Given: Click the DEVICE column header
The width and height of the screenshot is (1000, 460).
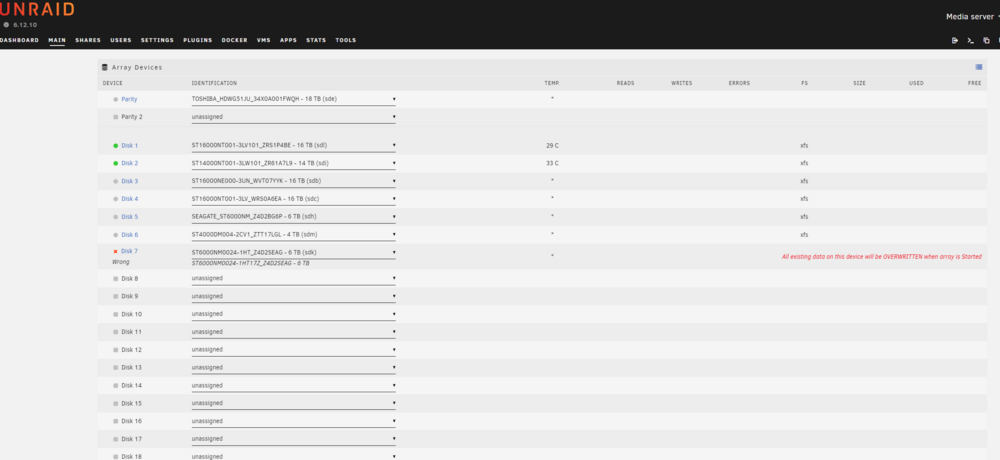Looking at the screenshot, I should 113,84.
